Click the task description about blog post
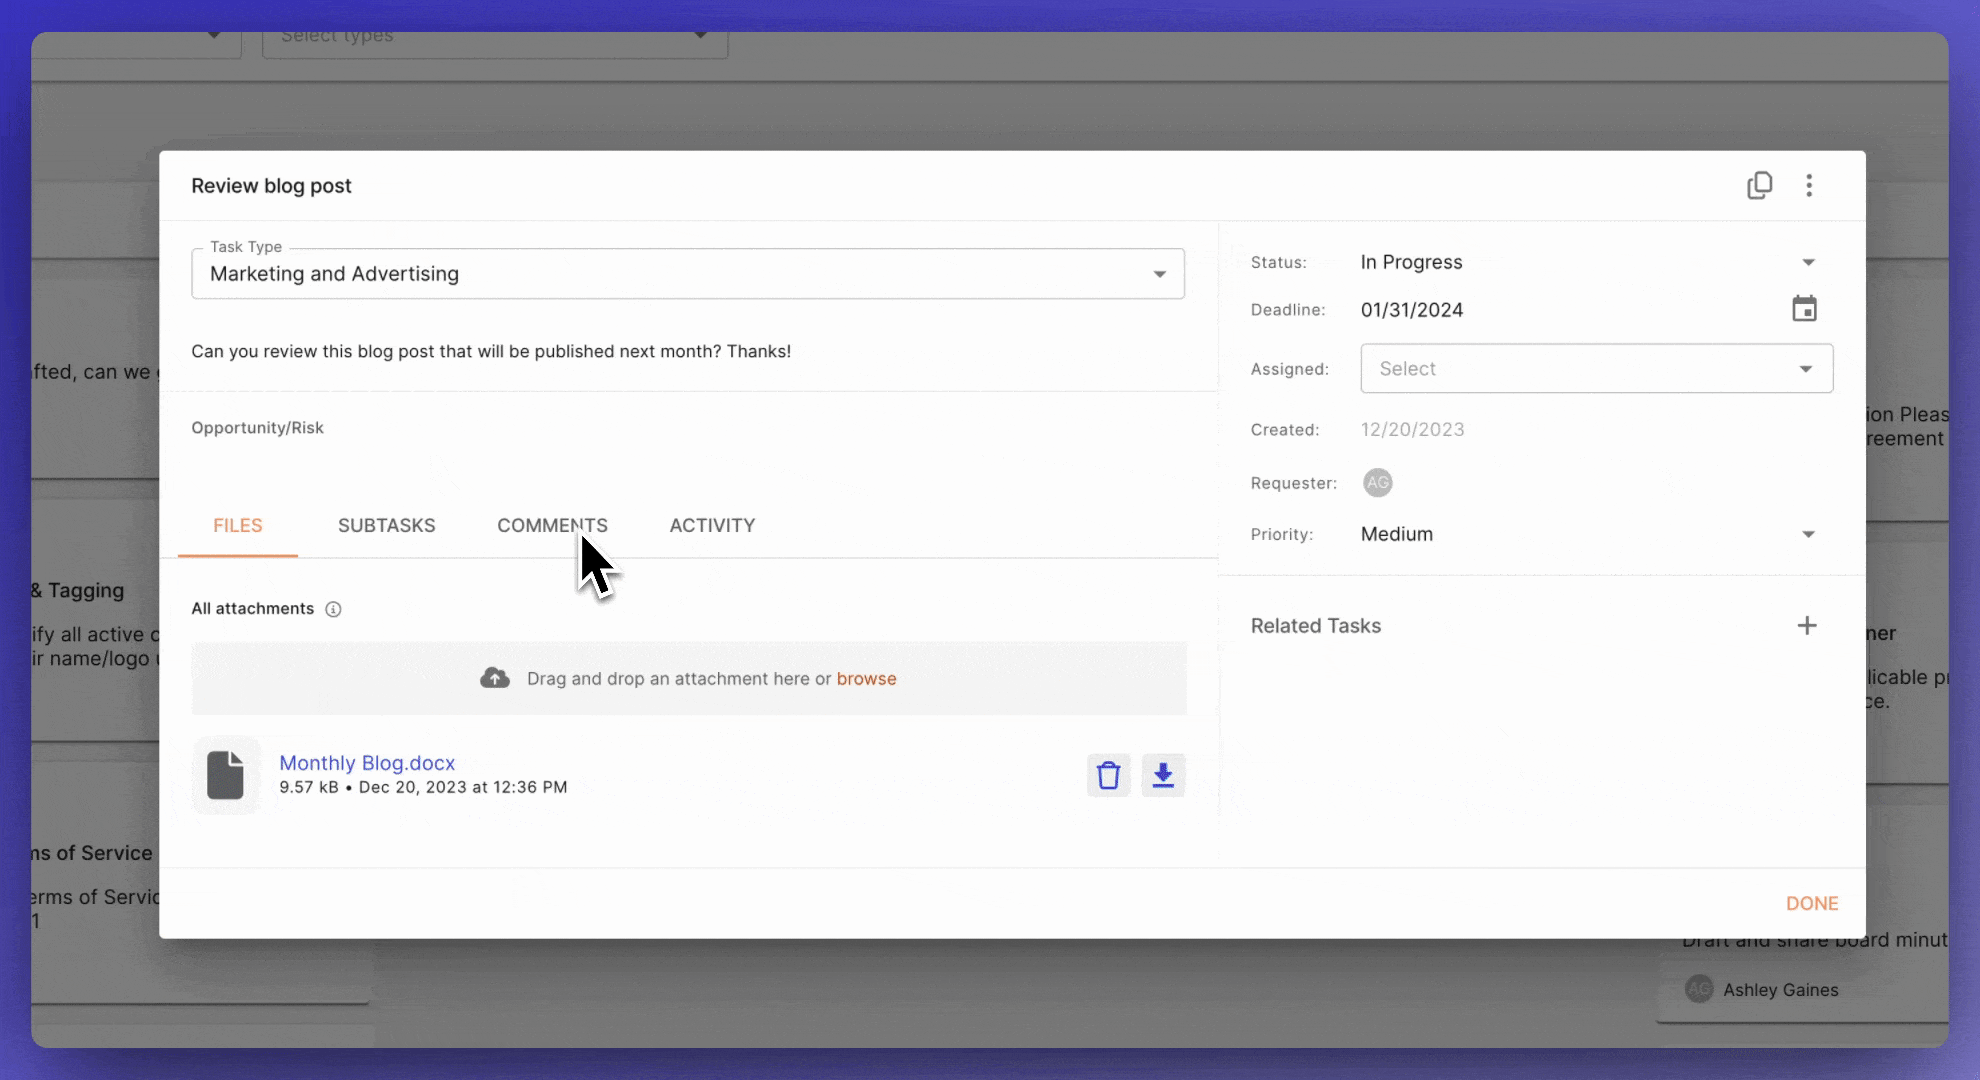This screenshot has height=1080, width=1980. [x=491, y=351]
